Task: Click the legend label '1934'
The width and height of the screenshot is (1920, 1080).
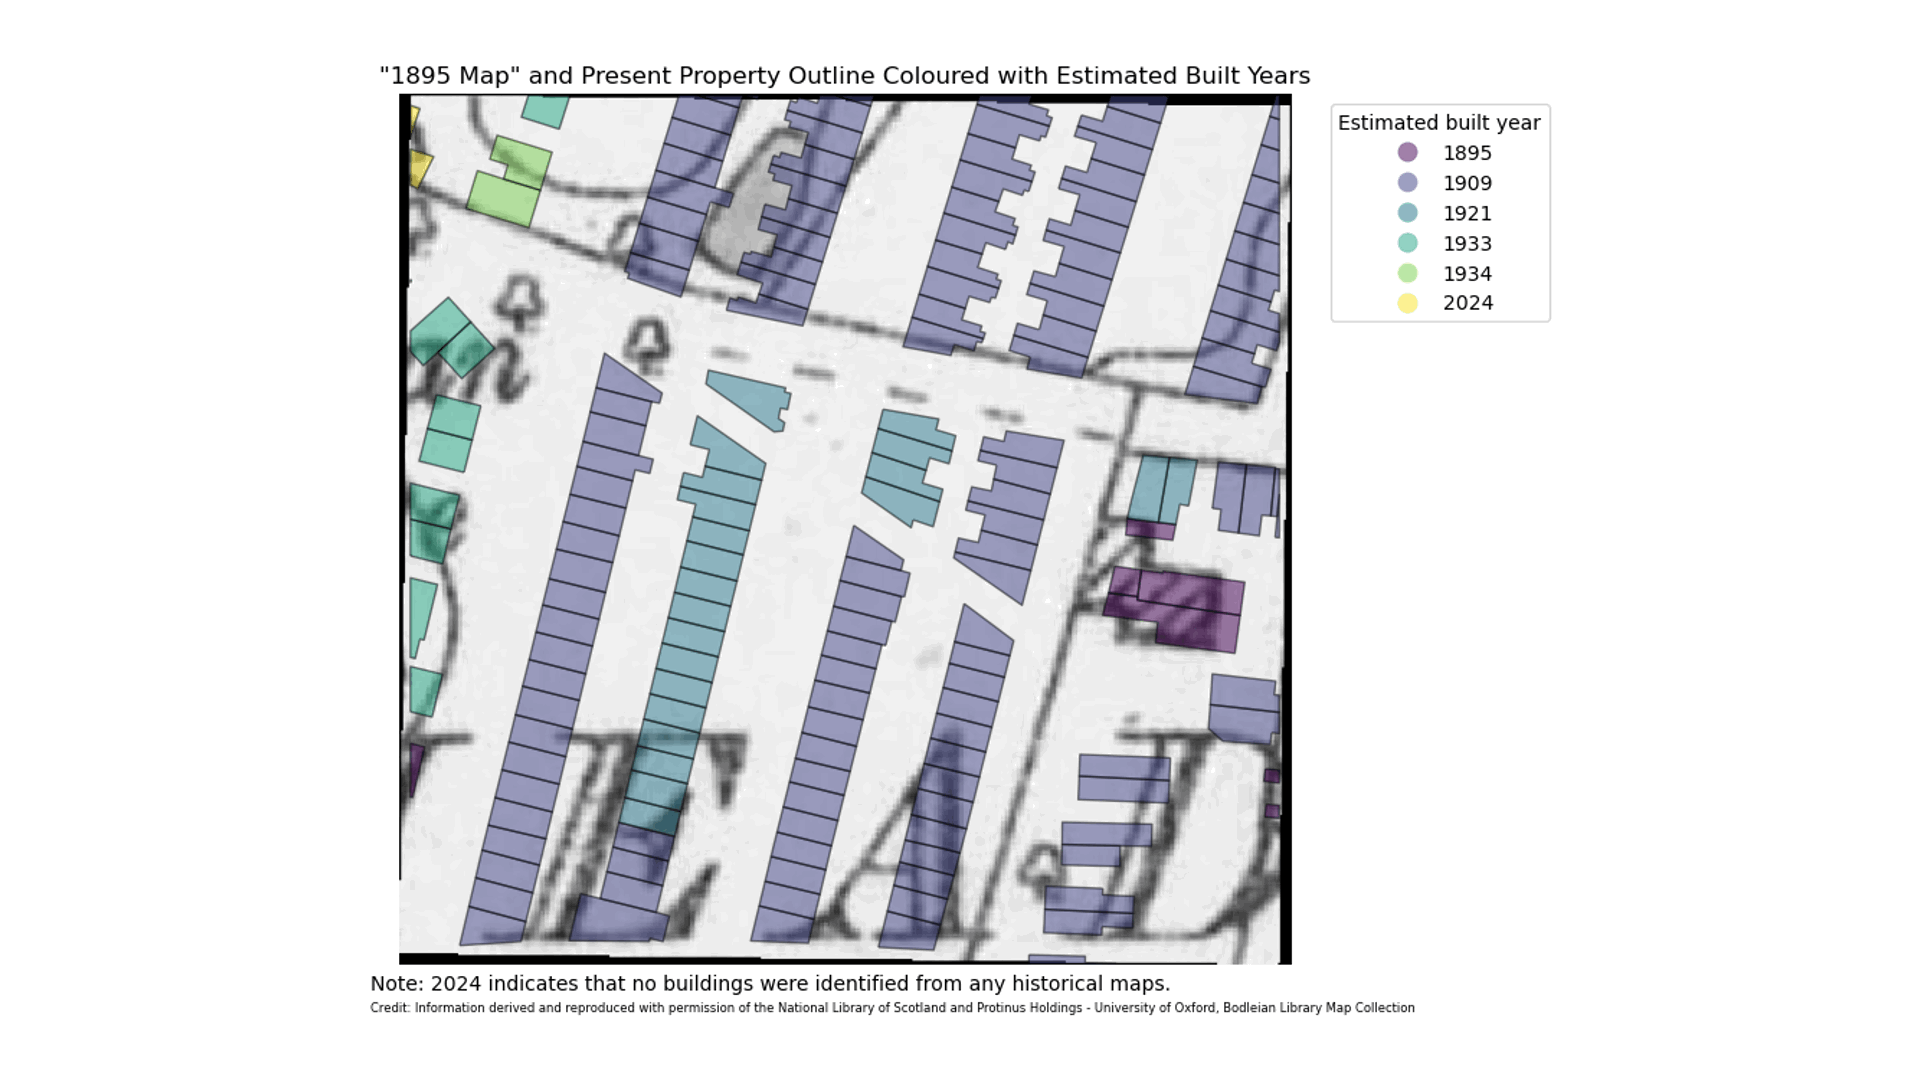Action: coord(1467,273)
